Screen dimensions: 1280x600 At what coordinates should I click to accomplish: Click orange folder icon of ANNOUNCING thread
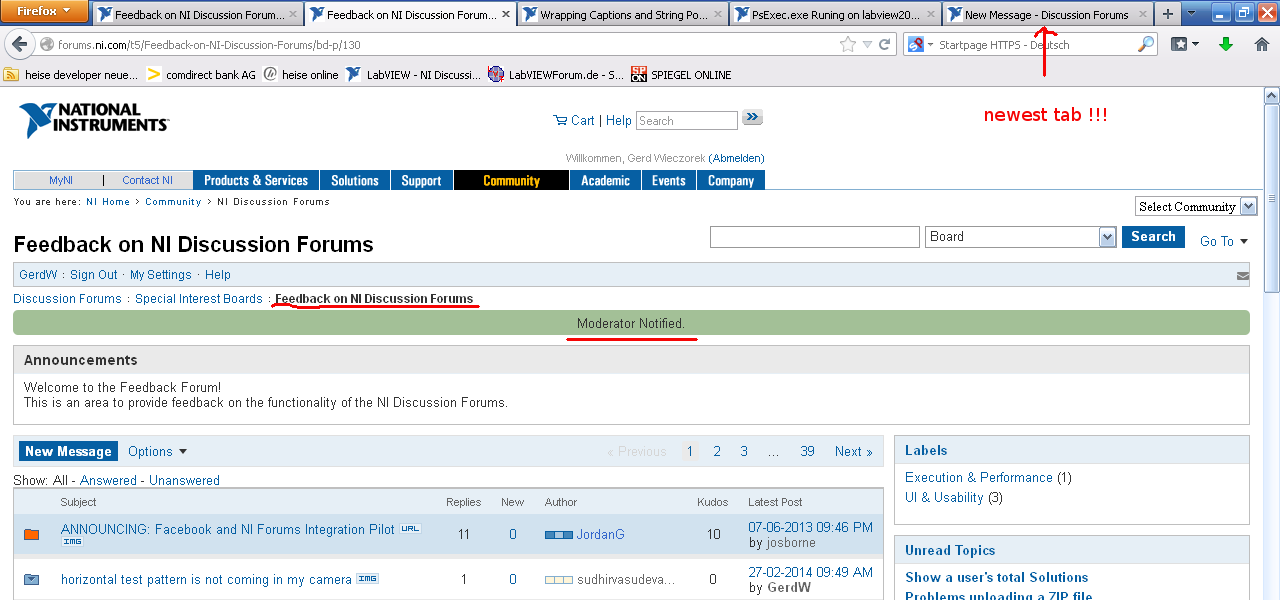pos(32,535)
